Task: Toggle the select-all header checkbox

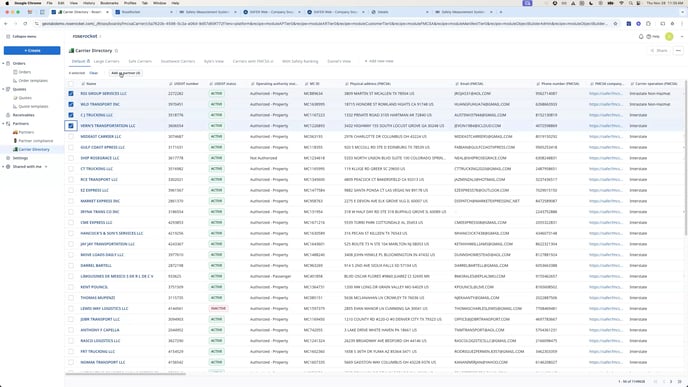Action: [x=71, y=83]
